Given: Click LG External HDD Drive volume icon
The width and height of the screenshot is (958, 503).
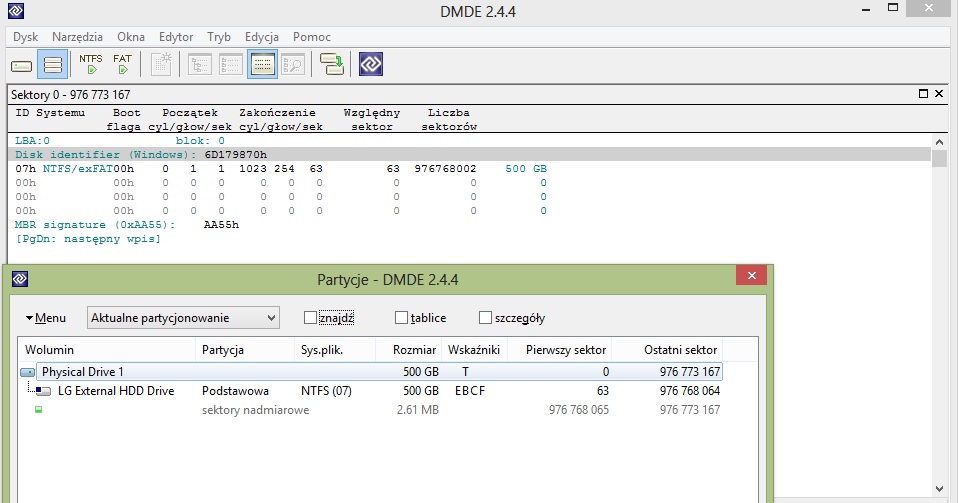Looking at the screenshot, I should 43,391.
